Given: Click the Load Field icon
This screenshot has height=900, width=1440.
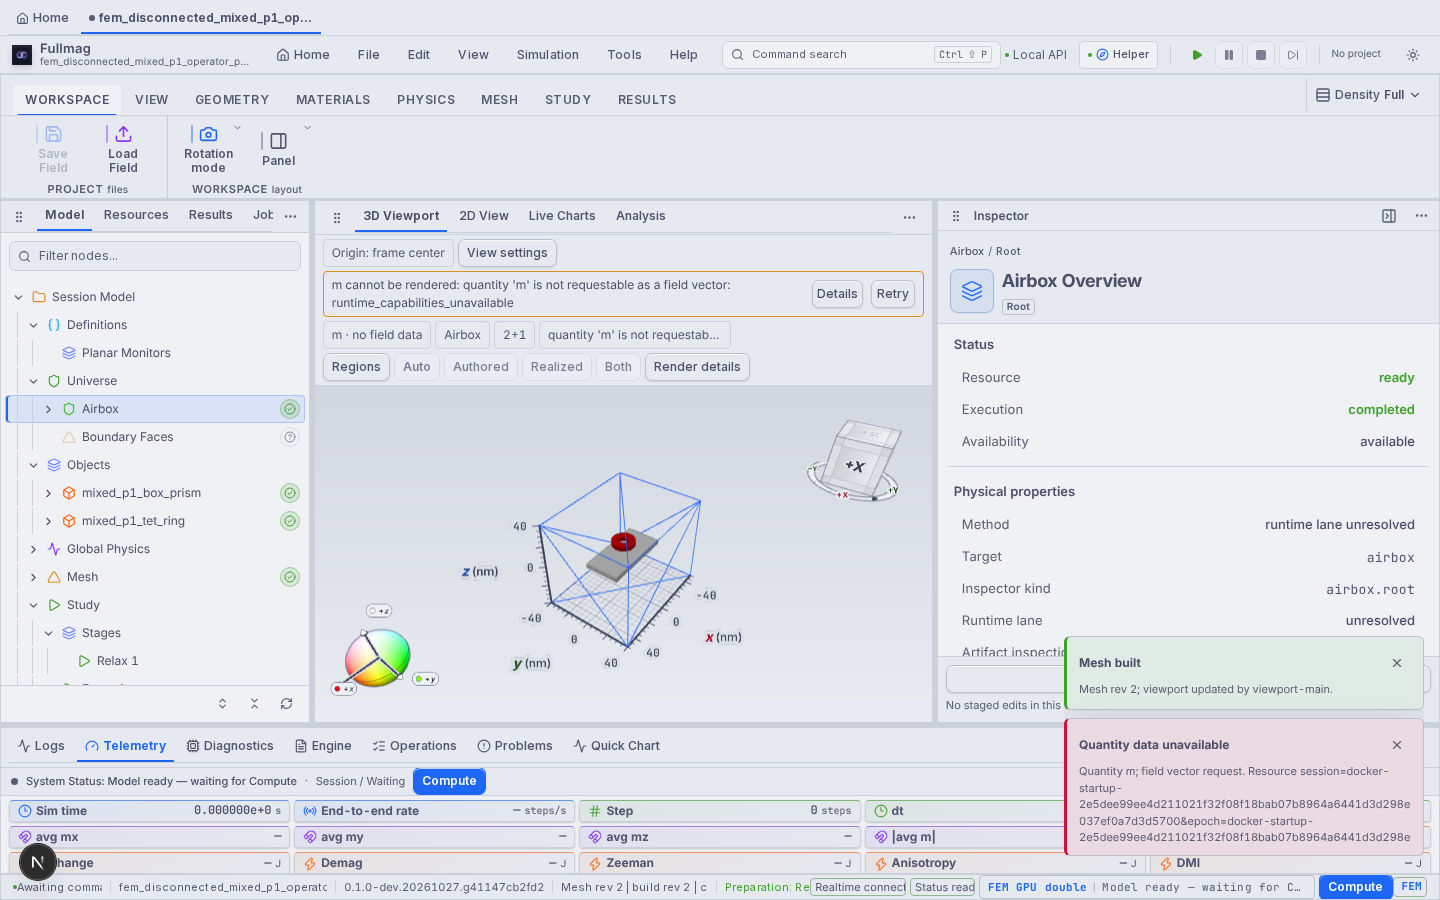Looking at the screenshot, I should click(x=123, y=134).
